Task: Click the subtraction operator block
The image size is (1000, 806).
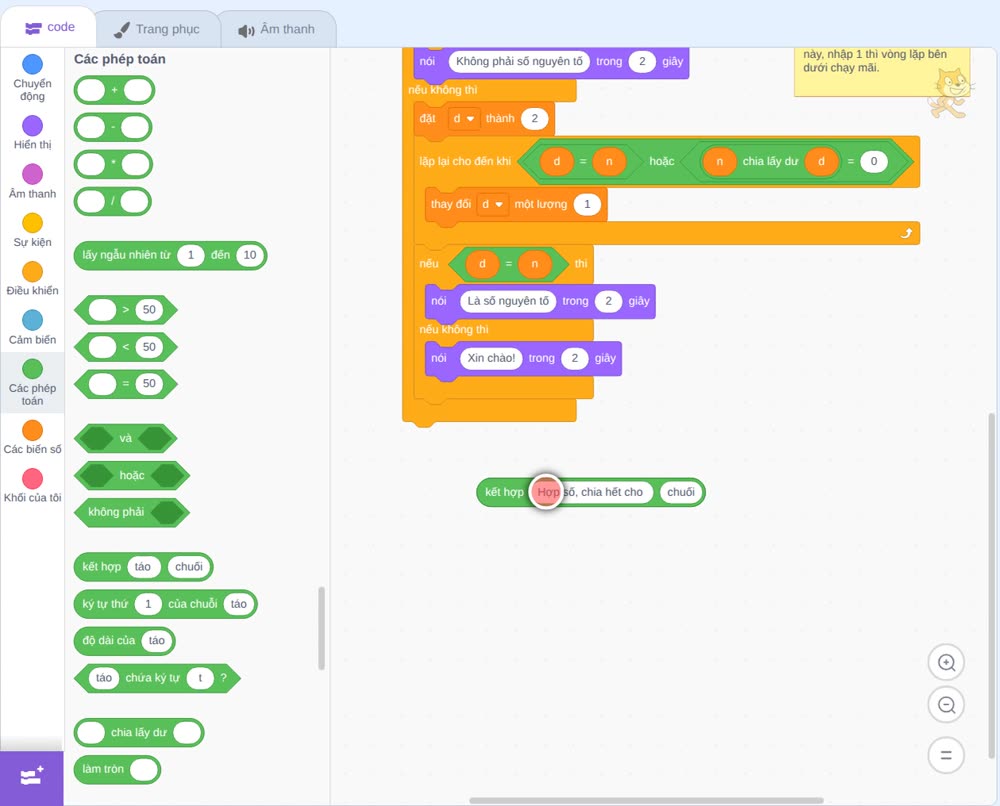Action: pyautogui.click(x=113, y=127)
